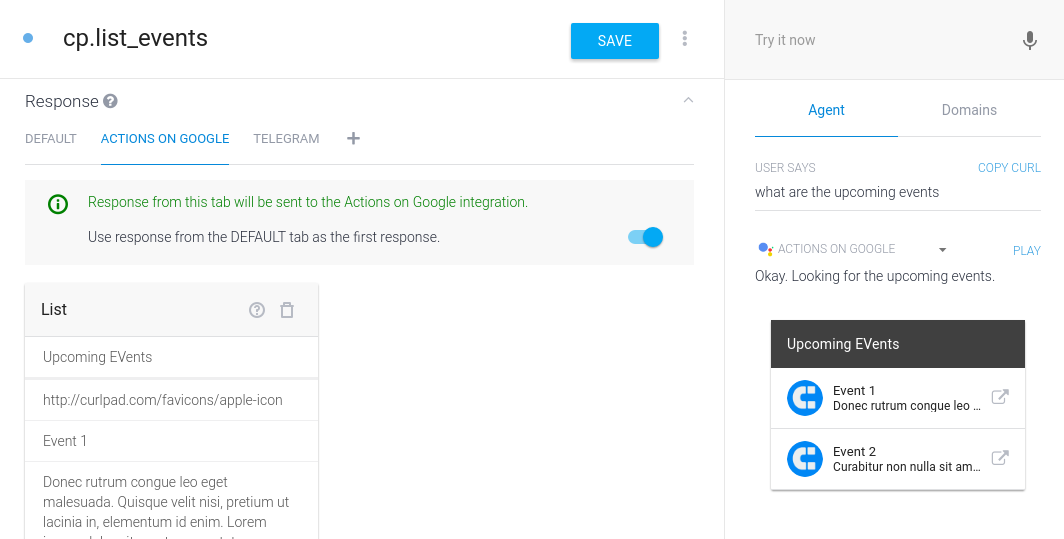Open the Actions on Google platform dropdown

click(942, 250)
